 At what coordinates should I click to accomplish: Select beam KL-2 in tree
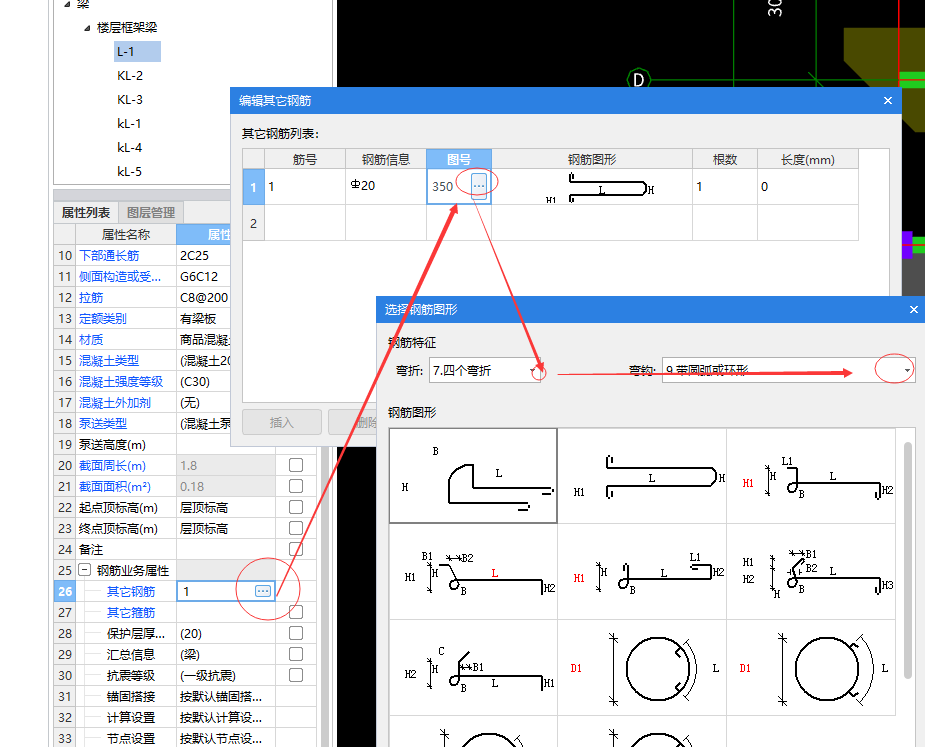[130, 76]
